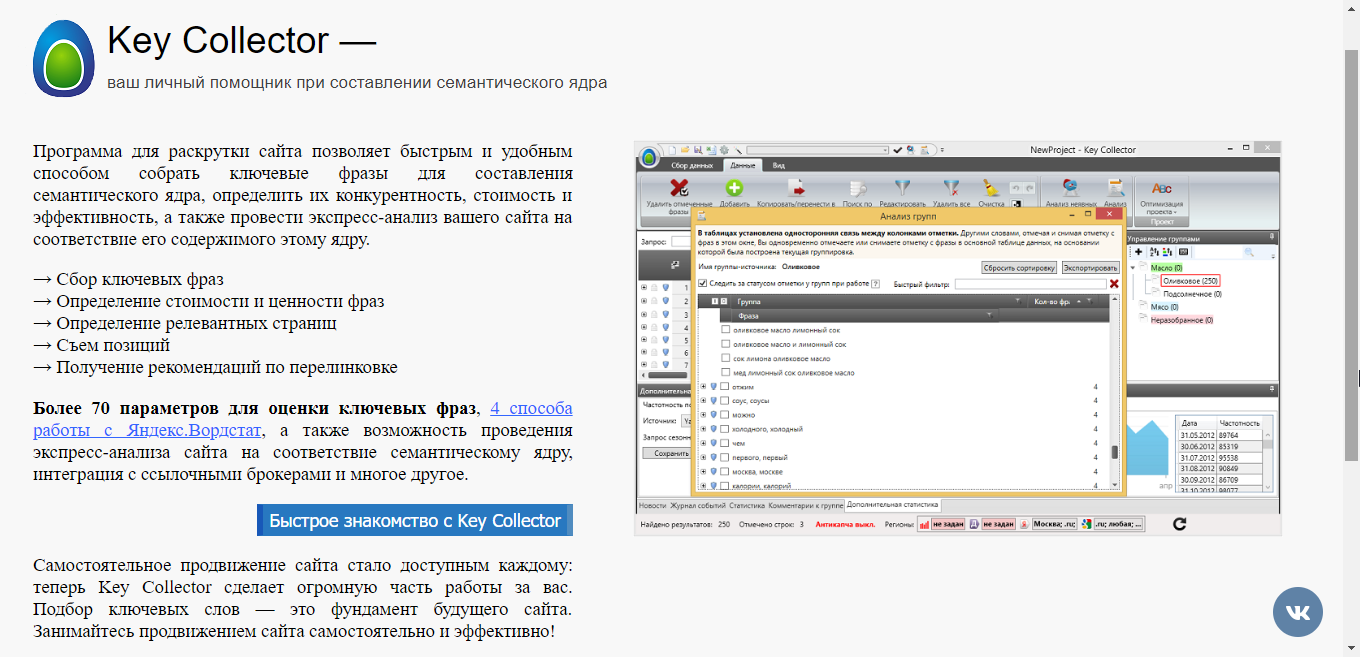Image resolution: width=1360 pixels, height=657 pixels.
Task: Tick the checkbox of group 'можно'
Action: click(725, 415)
